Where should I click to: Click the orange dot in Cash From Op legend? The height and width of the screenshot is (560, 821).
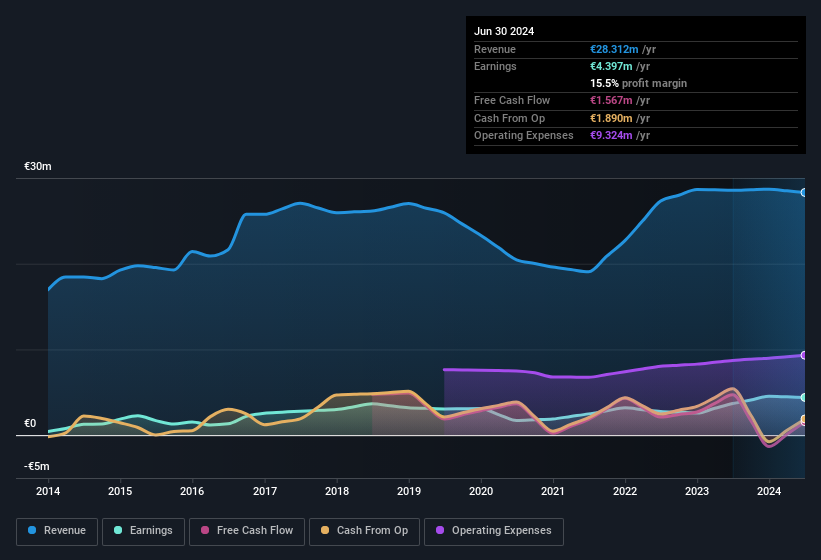323,530
